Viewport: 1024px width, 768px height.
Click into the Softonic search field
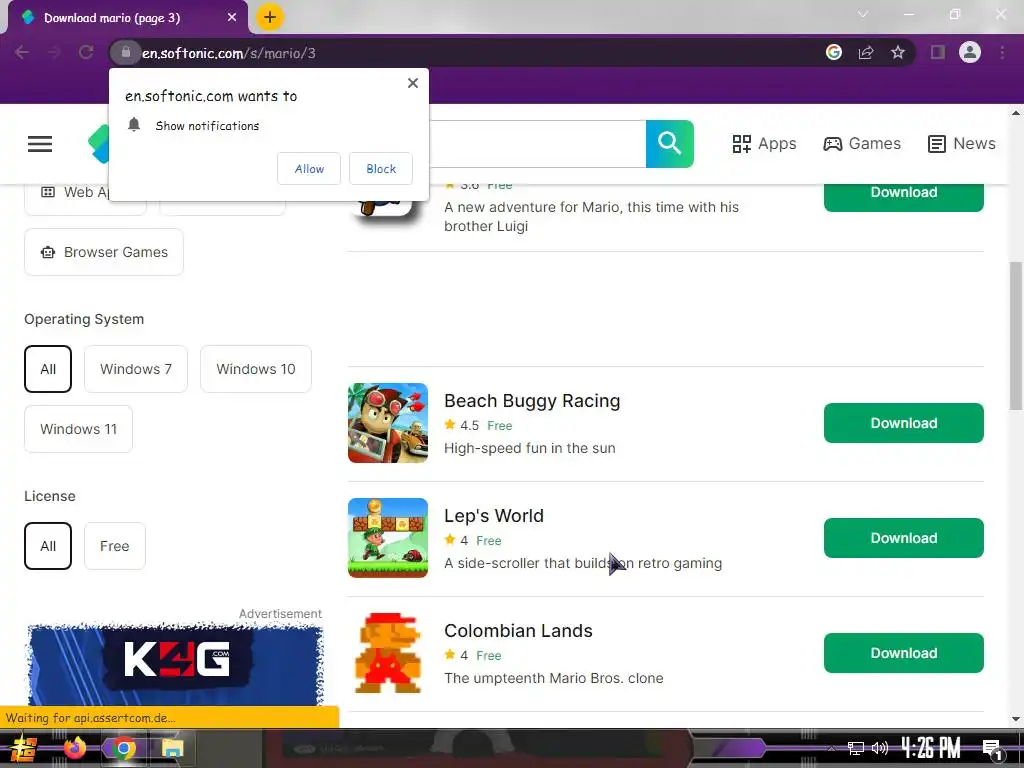coord(537,144)
